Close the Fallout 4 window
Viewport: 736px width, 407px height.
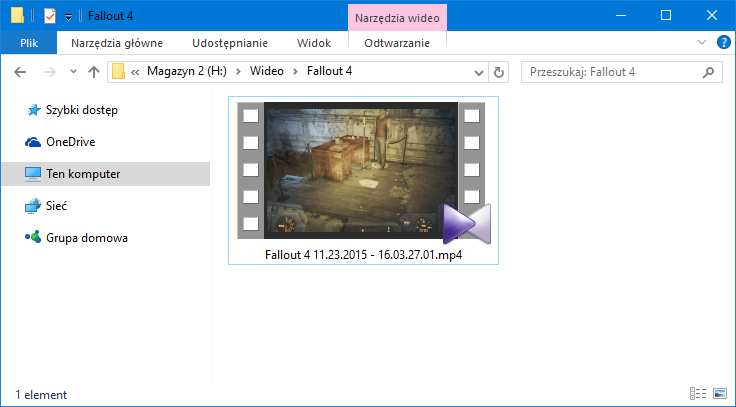[x=712, y=15]
